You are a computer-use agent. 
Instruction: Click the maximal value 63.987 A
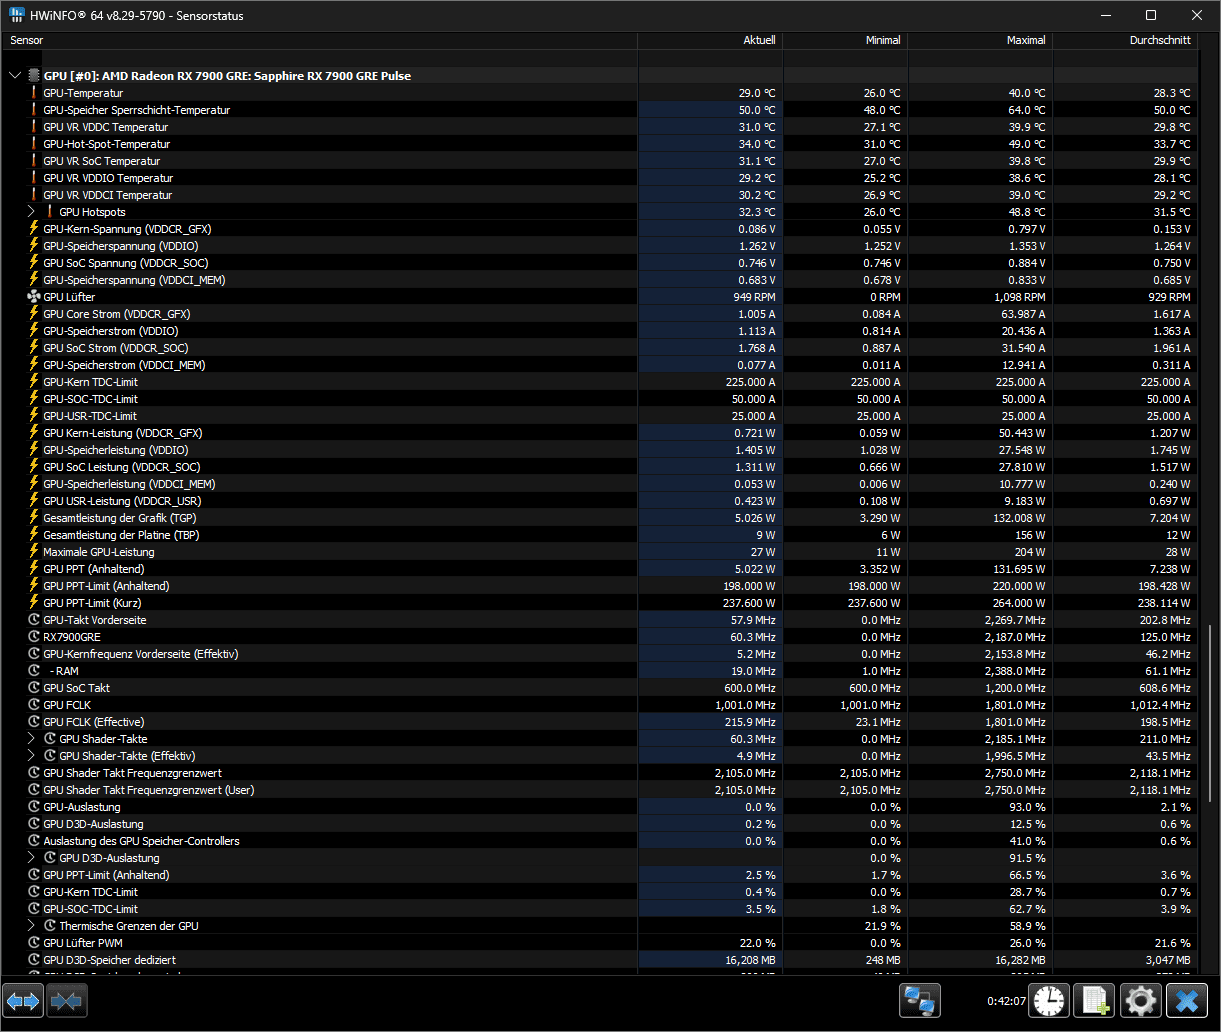(x=1023, y=314)
